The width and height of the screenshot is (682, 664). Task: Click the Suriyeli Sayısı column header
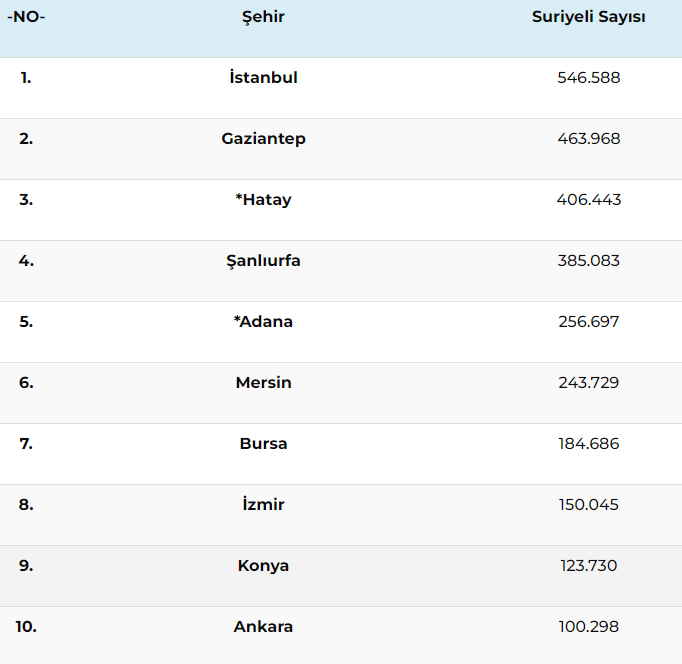(x=588, y=17)
